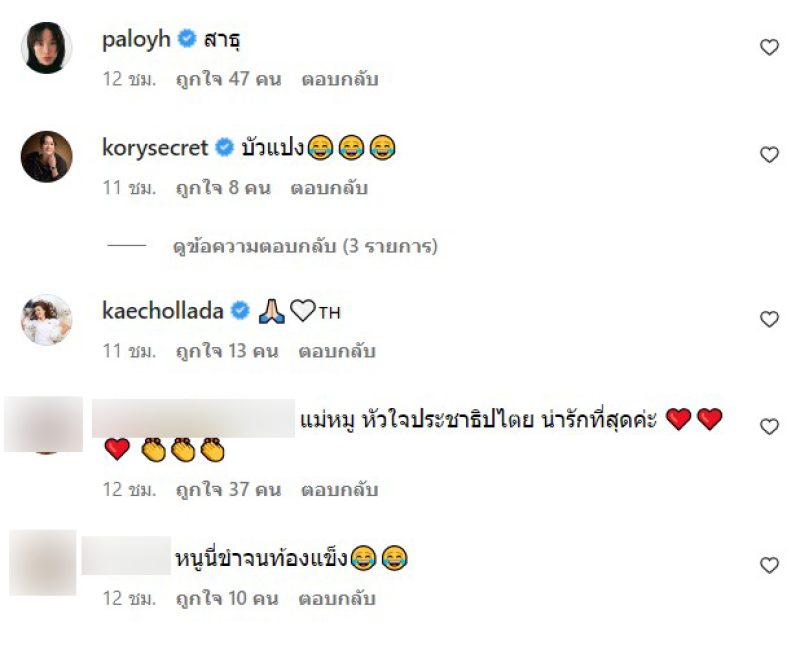Viewport: 800px width, 645px height.
Task: Reply to the หนูนี่ขำจนท้องแข็ง comment
Action: 337,599
